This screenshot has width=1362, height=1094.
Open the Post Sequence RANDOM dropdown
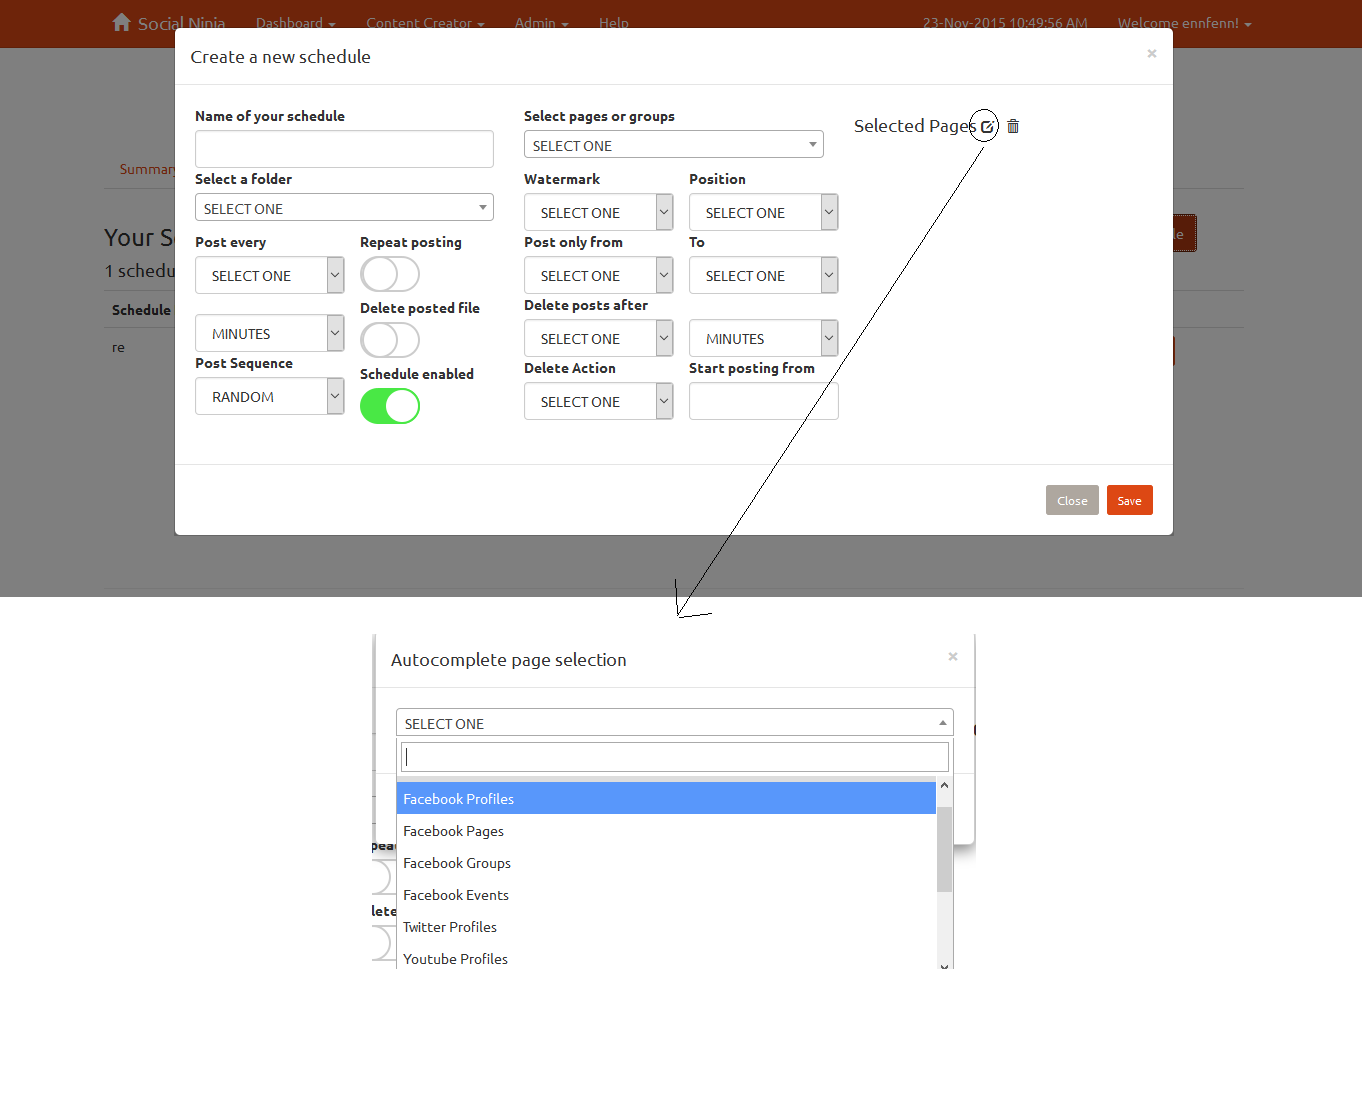(269, 397)
